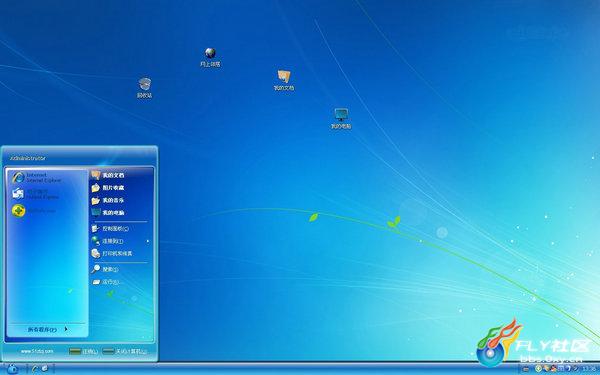
Task: Select the My Computer (我的电脑) desktop icon
Action: (x=341, y=119)
